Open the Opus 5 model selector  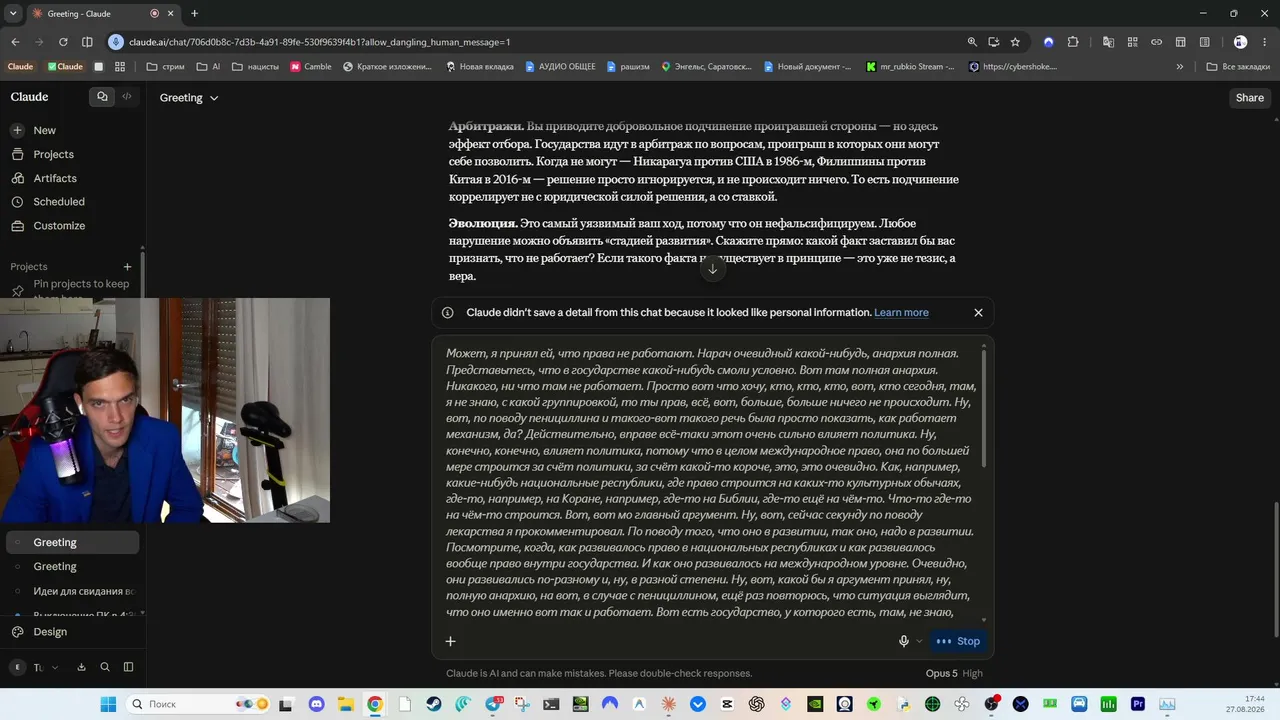point(955,674)
